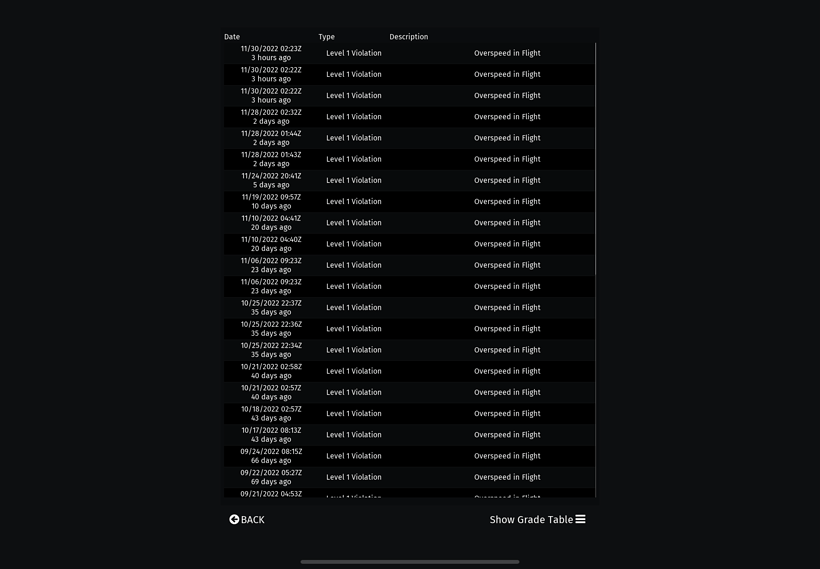
Task: Click the Show Grade Table hamburger icon
Action: pos(580,519)
